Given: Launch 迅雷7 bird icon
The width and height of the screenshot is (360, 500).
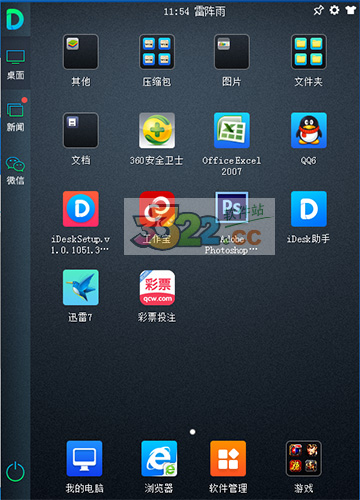Looking at the screenshot, I should click(x=81, y=287).
